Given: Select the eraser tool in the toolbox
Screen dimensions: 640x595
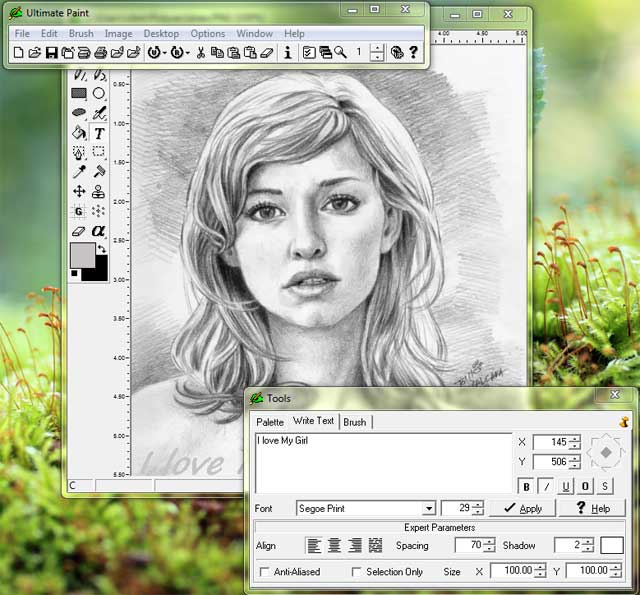Looking at the screenshot, I should 79,231.
